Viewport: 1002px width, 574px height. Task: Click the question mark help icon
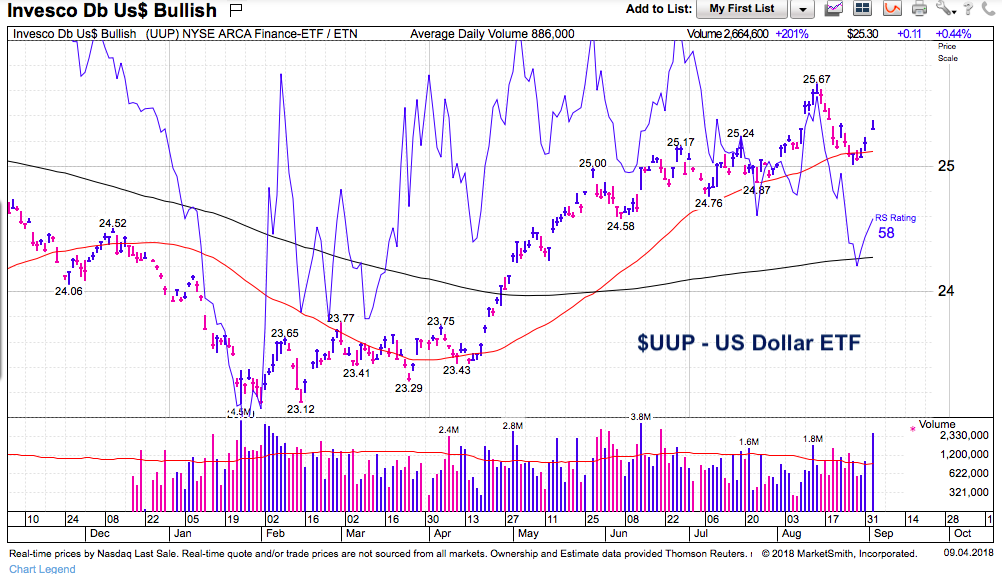[968, 8]
